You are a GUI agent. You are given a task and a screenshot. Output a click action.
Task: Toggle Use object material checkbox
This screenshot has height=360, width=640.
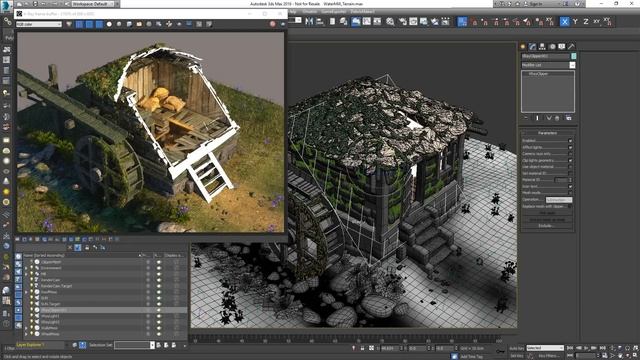570,167
